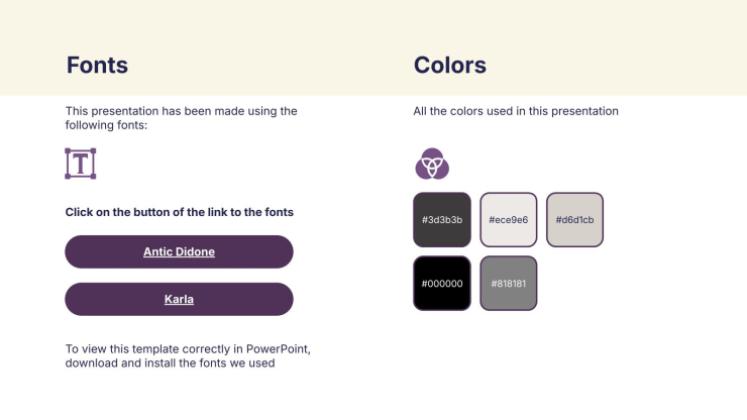
Task: Pick the #818181 medium gray swatch
Action: coord(508,283)
